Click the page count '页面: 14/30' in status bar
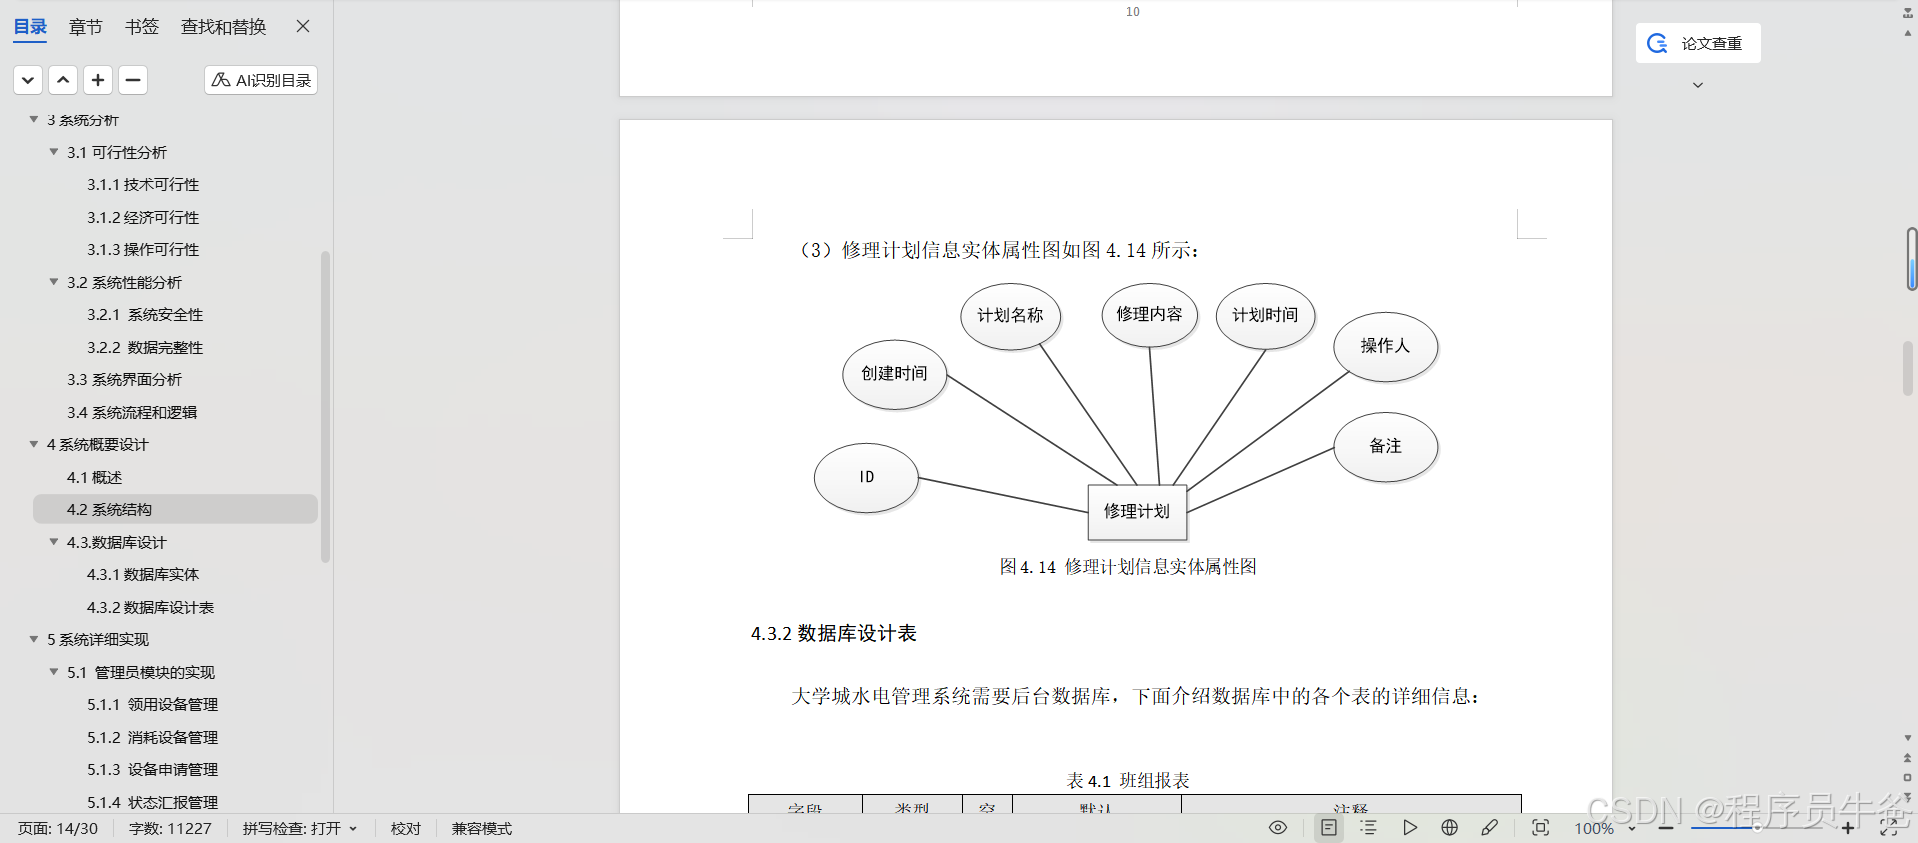Image resolution: width=1918 pixels, height=843 pixels. tap(58, 828)
